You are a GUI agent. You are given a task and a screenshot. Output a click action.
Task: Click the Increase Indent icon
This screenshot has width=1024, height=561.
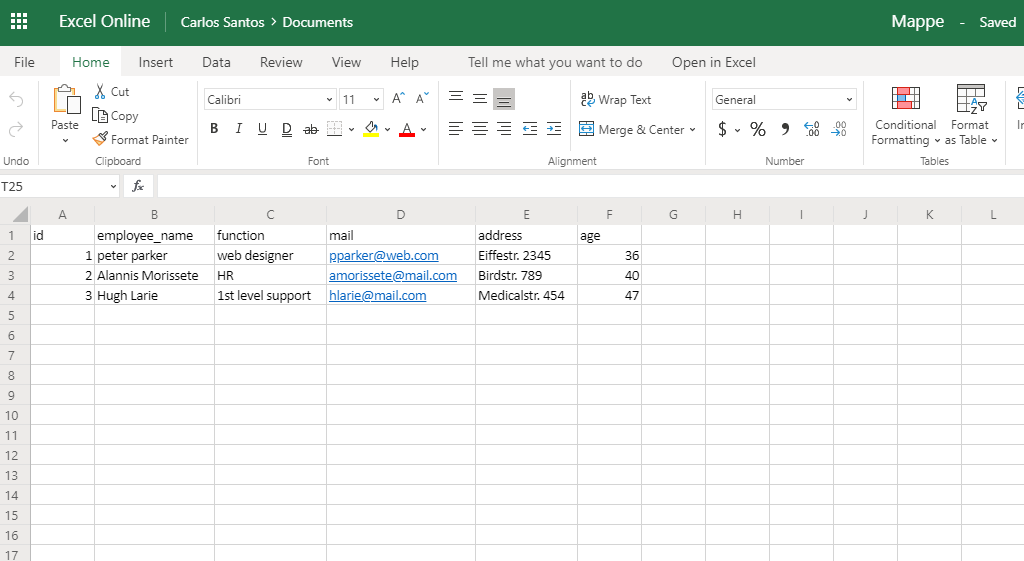point(553,129)
